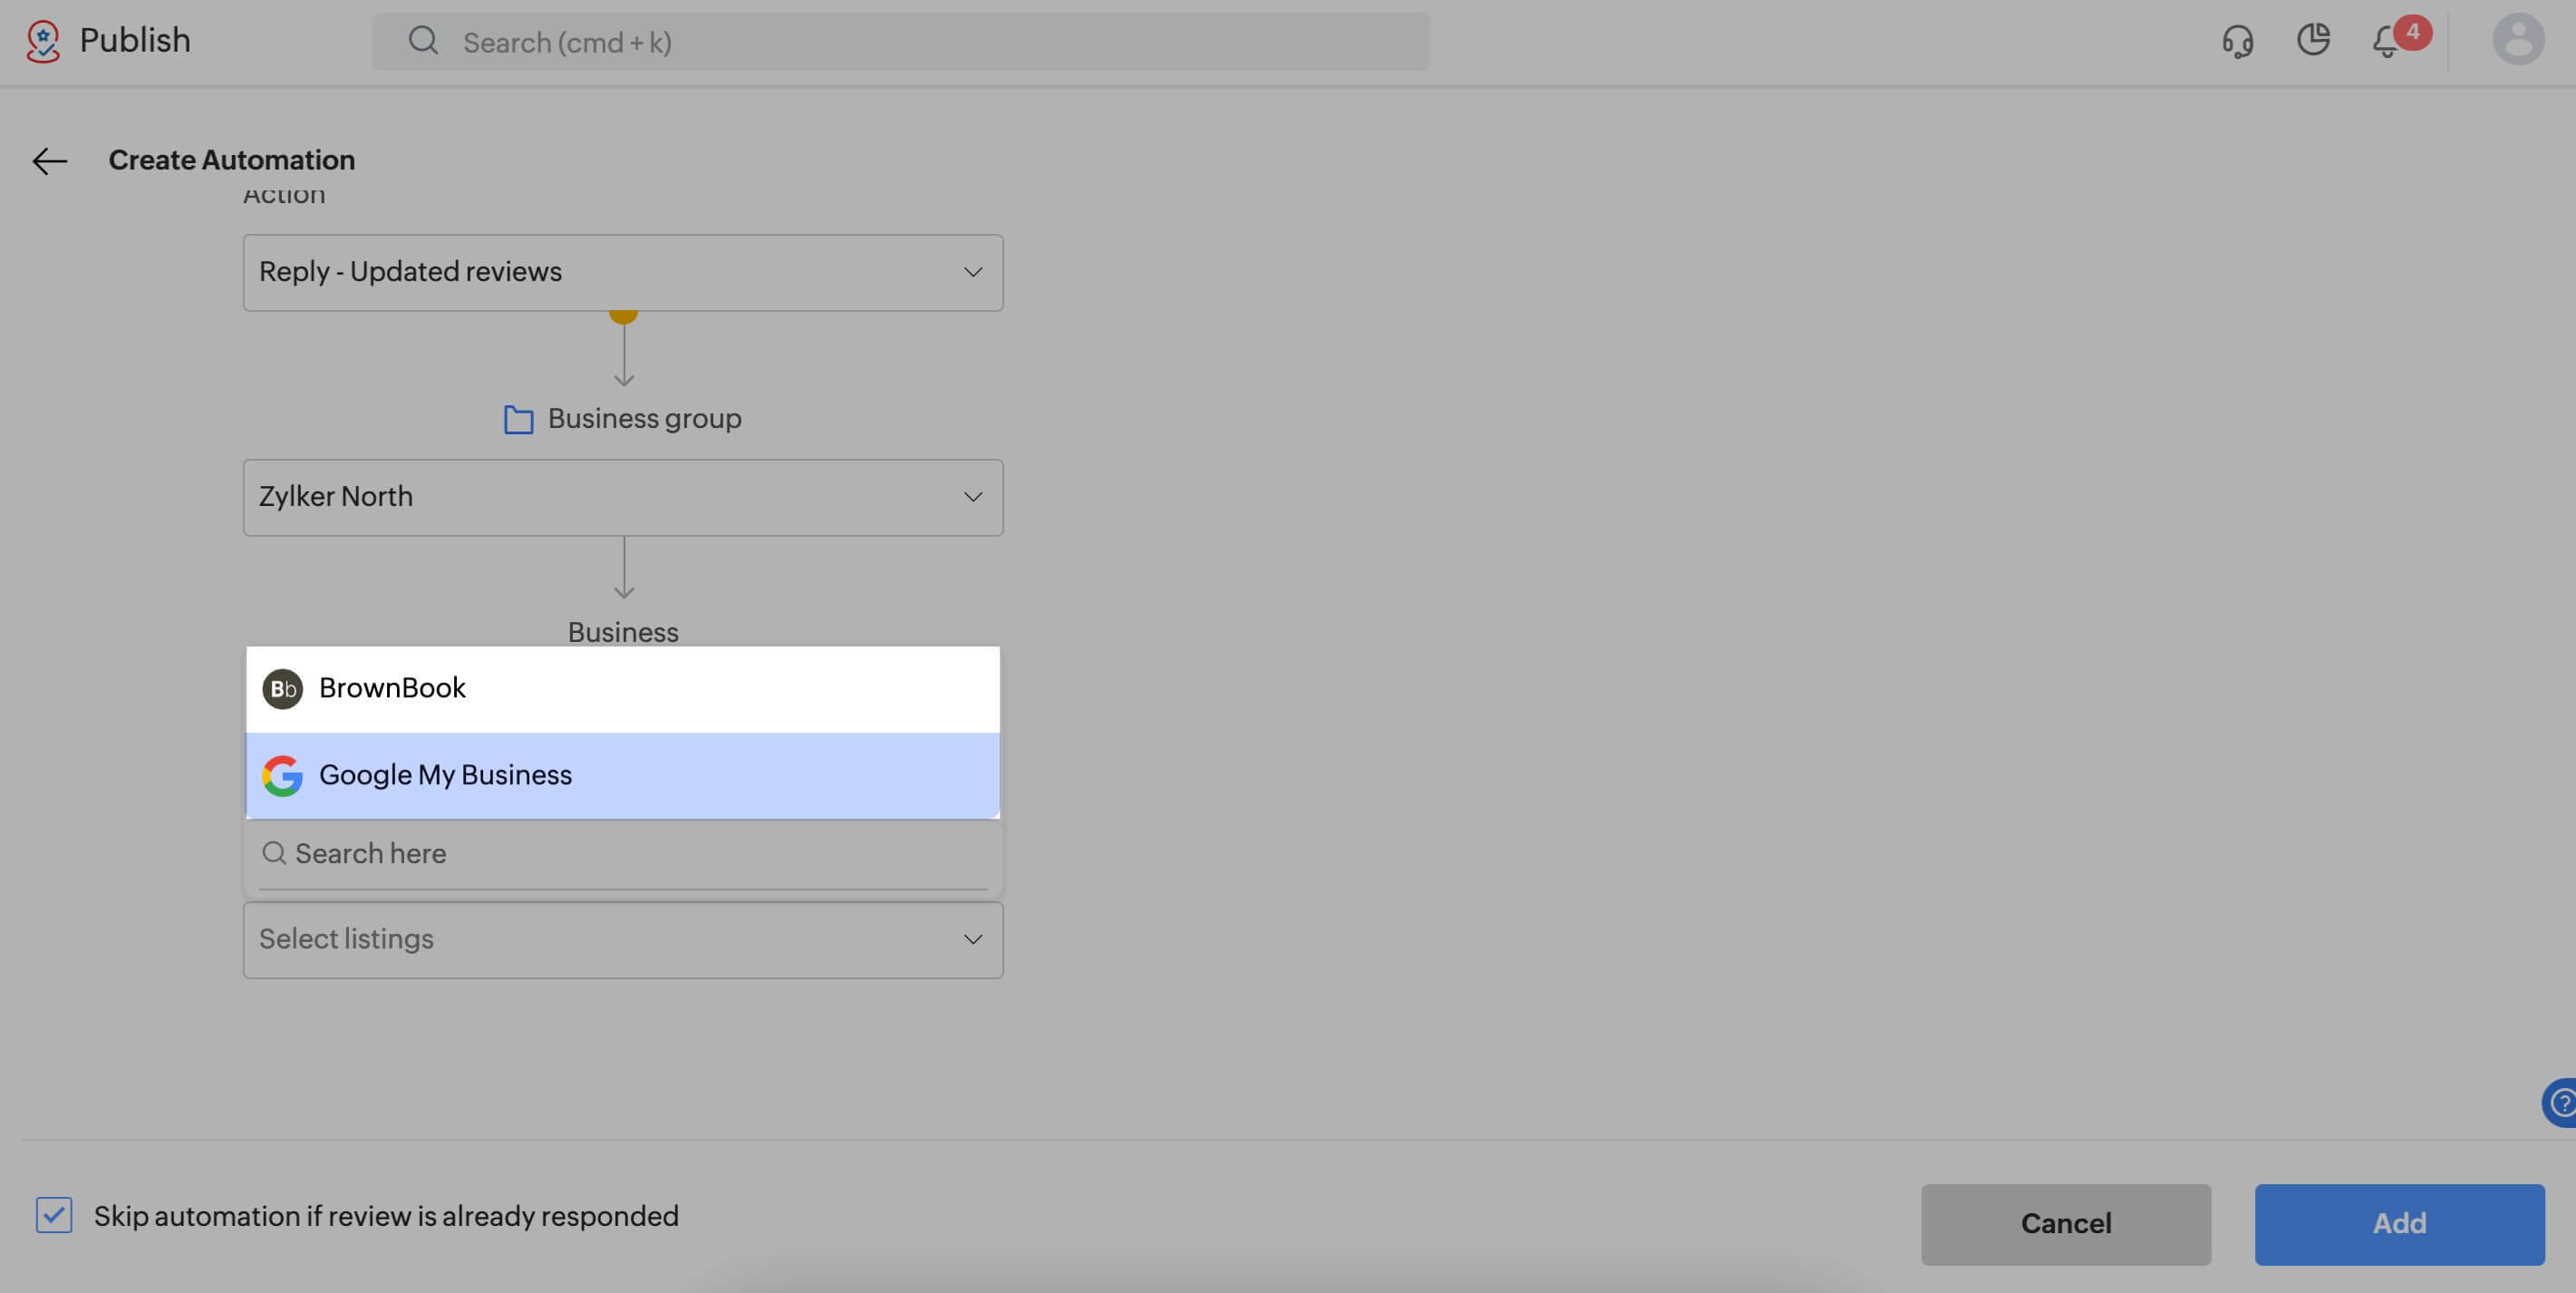Click the Business group folder icon

tap(518, 419)
